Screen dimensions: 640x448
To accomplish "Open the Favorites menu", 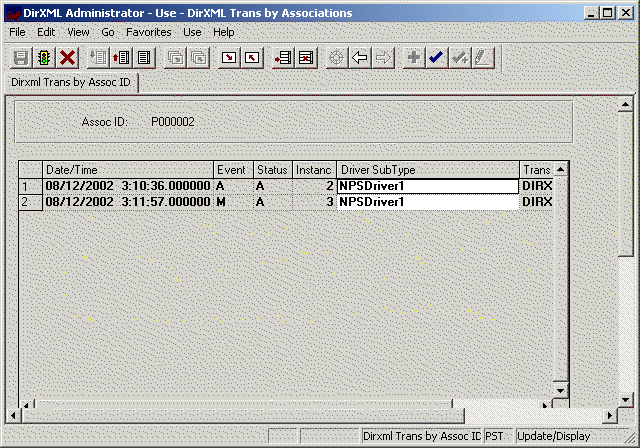I will pos(149,32).
